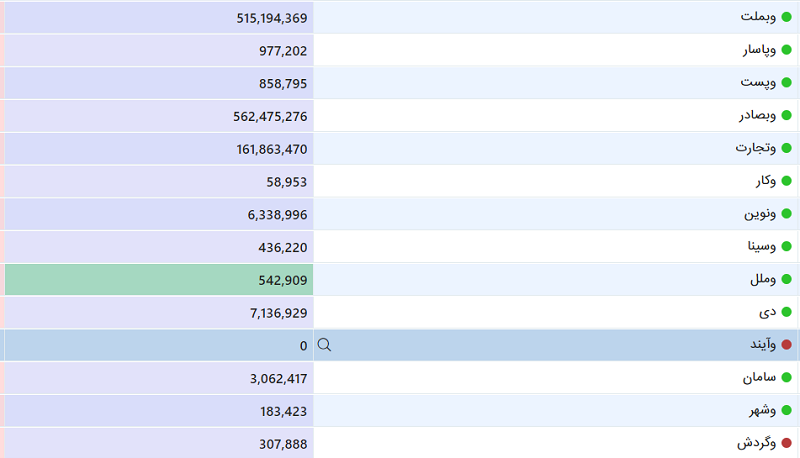Click the volume value 161,863,470
Viewport: 800px width, 458px height.
point(271,149)
